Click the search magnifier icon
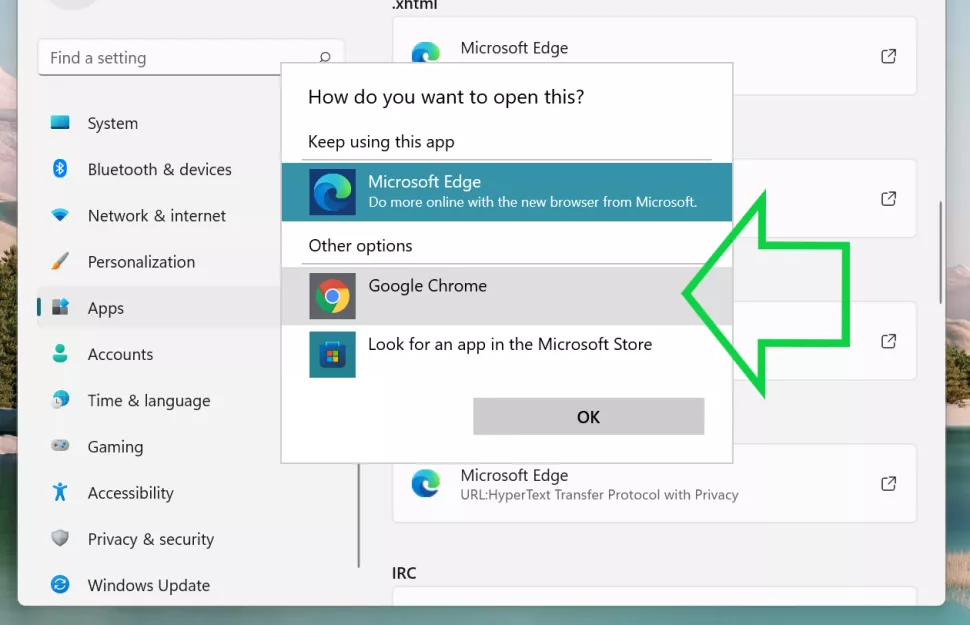Viewport: 970px width, 625px height. (325, 57)
